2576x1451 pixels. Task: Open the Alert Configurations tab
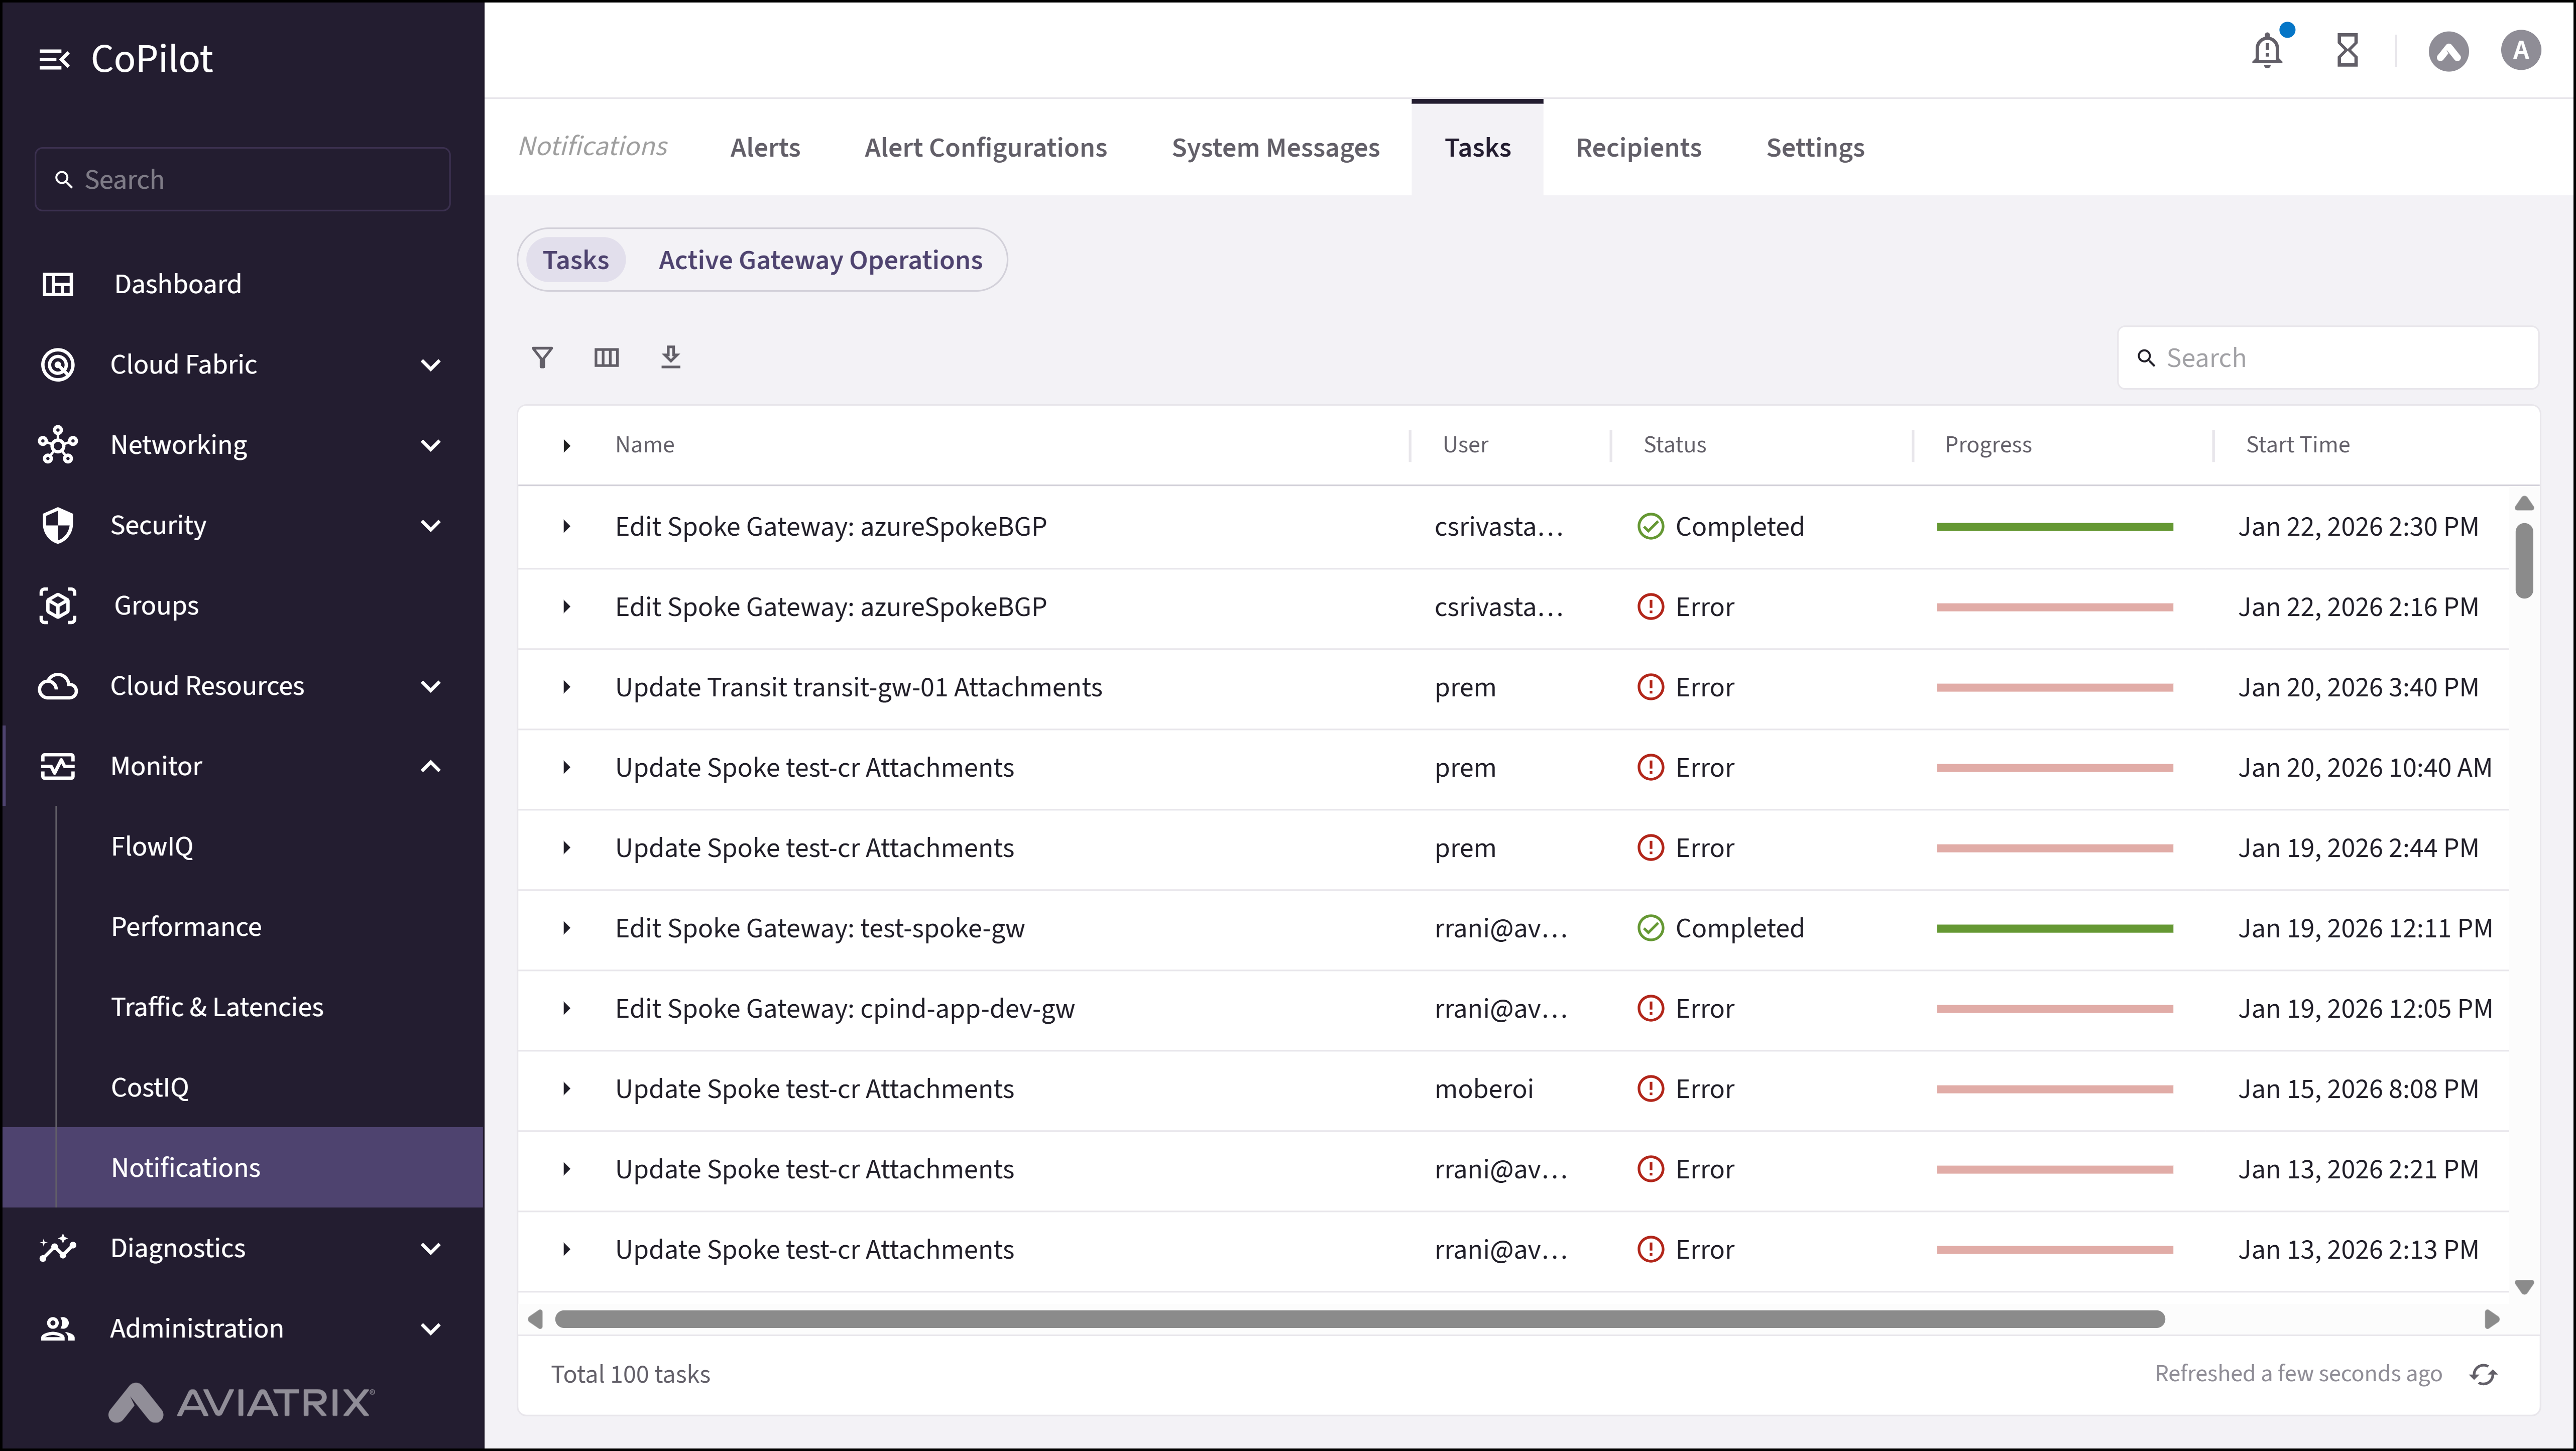[x=985, y=148]
